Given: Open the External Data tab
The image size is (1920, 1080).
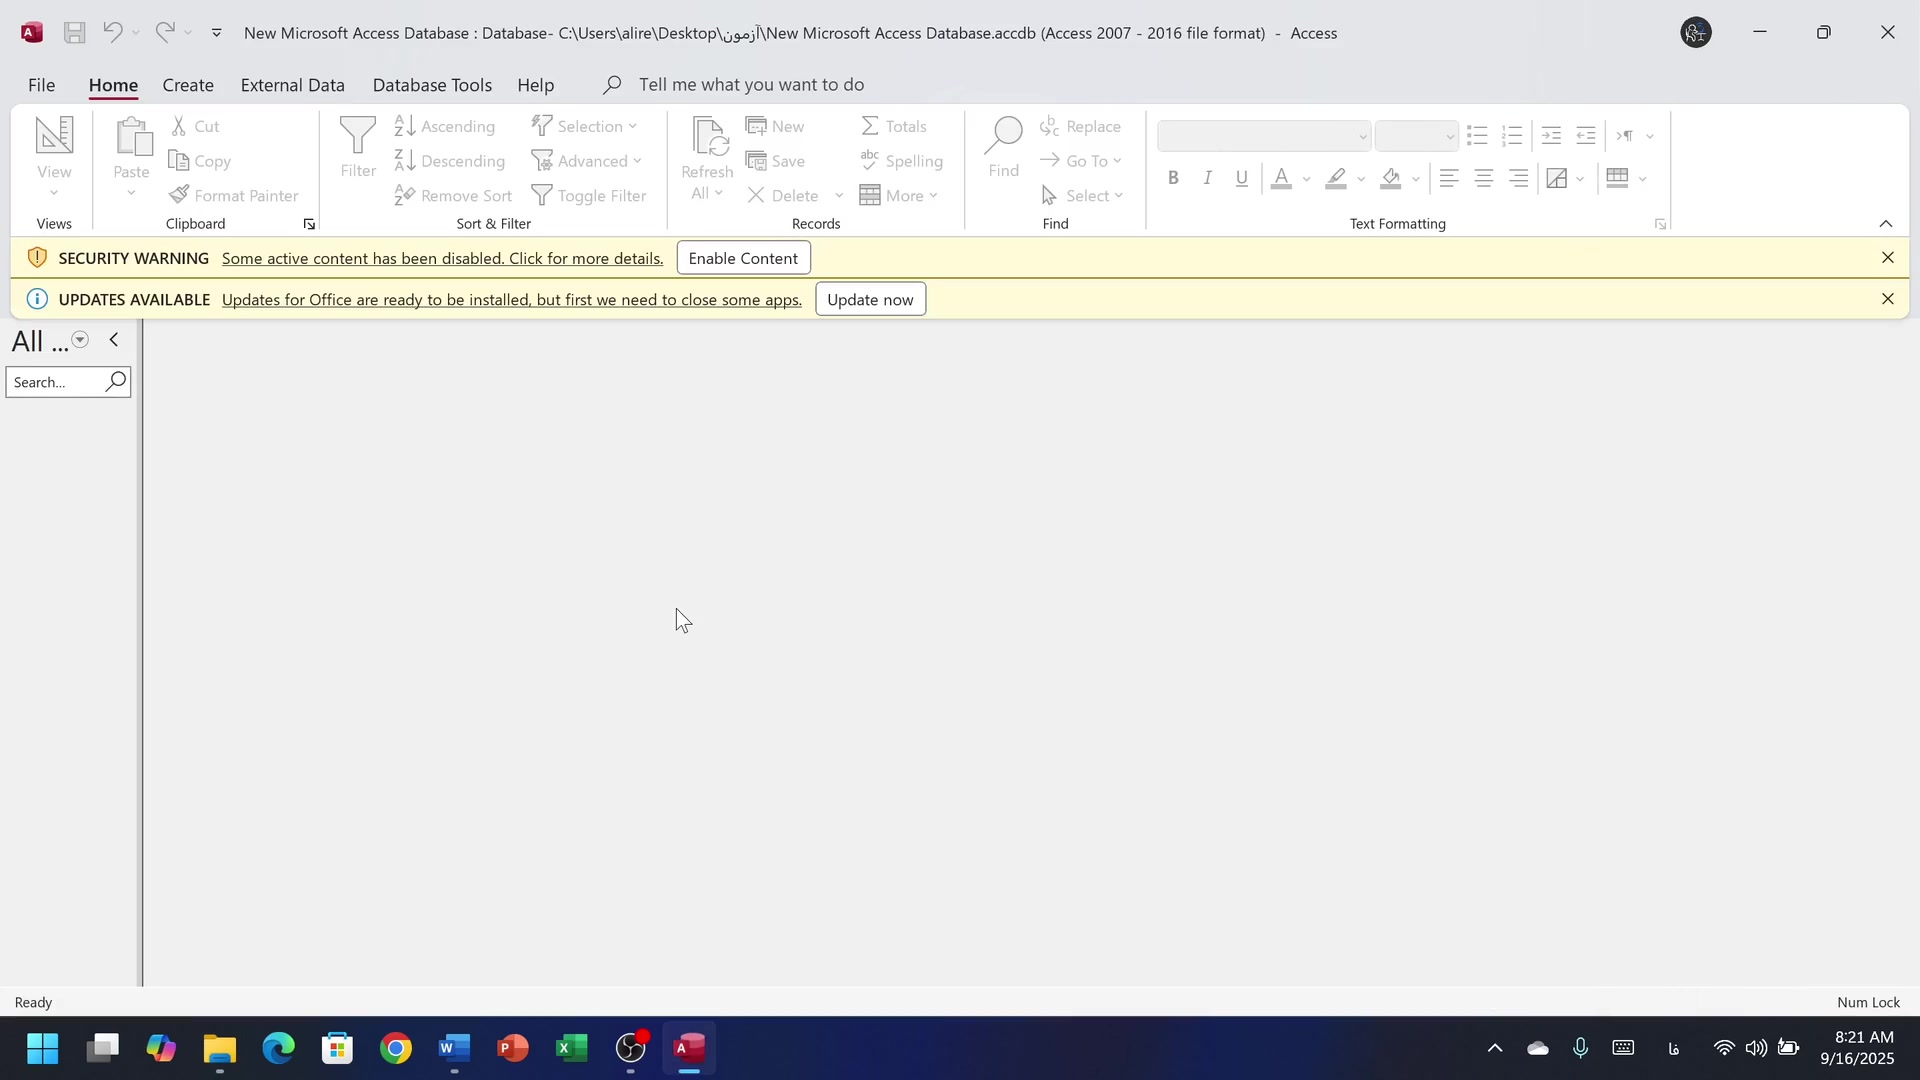Looking at the screenshot, I should click(x=292, y=85).
